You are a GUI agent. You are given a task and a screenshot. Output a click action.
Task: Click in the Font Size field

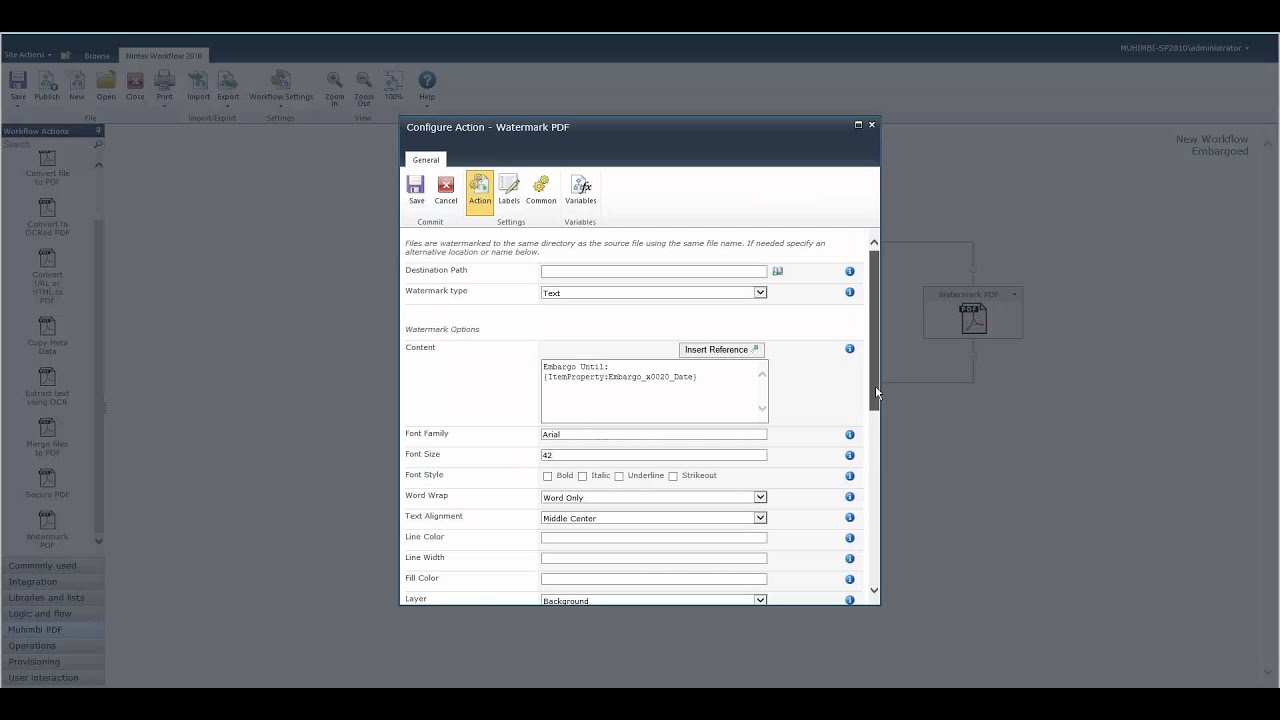click(654, 455)
